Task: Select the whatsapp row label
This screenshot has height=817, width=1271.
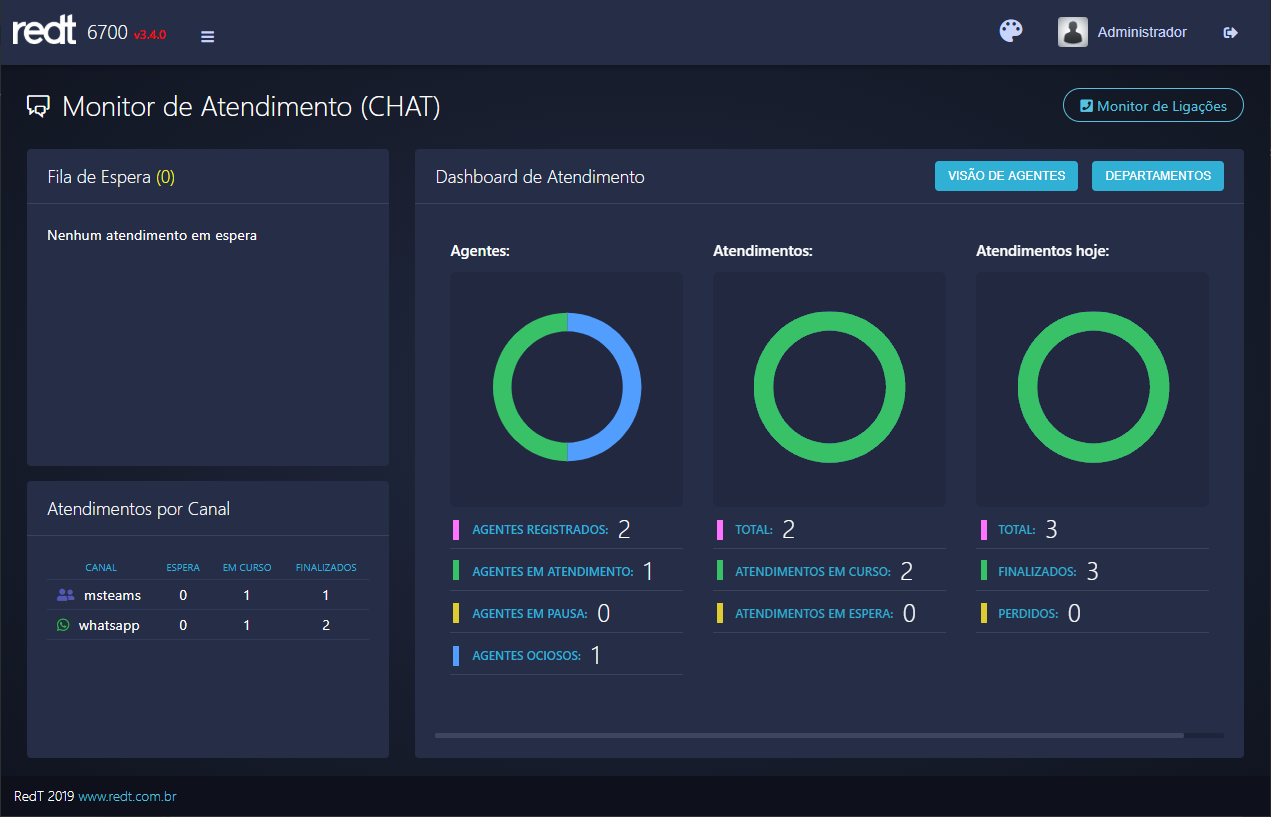Action: (x=110, y=625)
